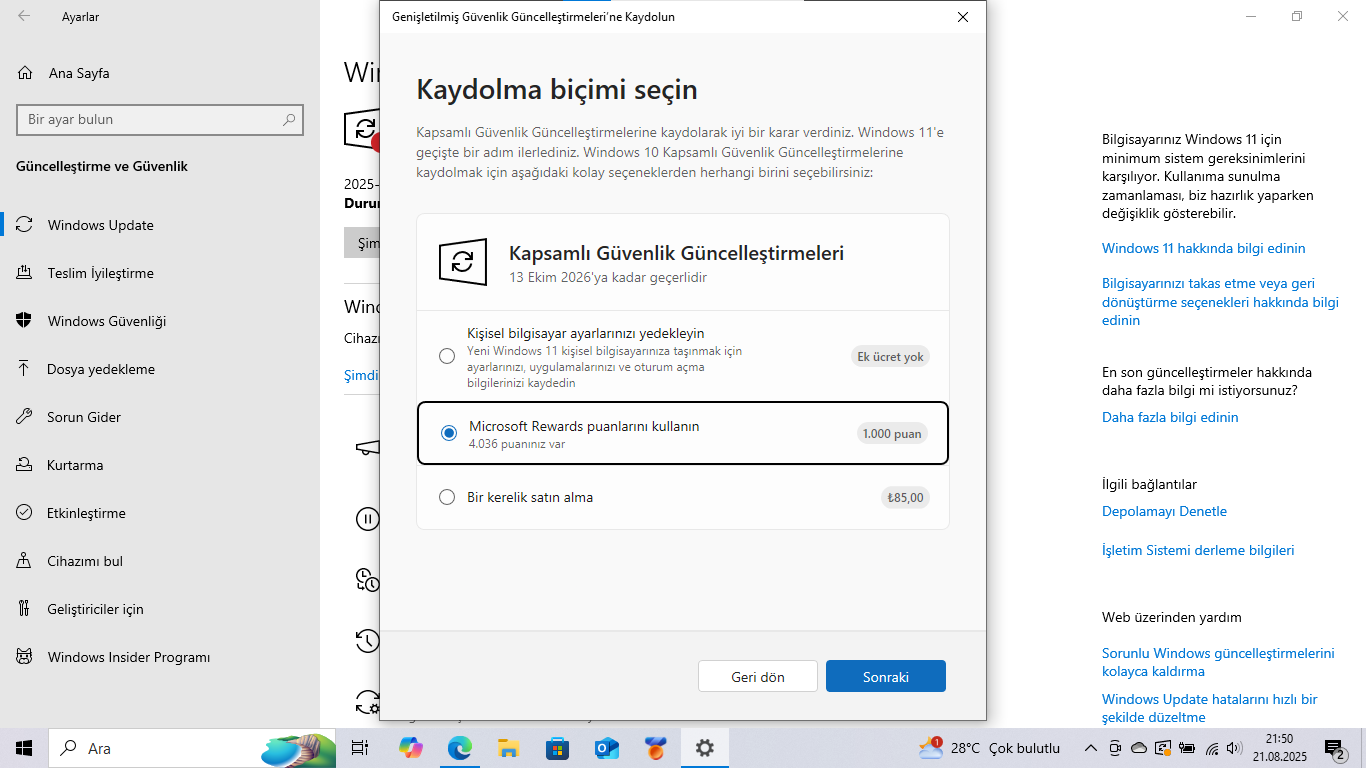Click the Windows Insider Programı icon
1366x768 pixels.
tap(25, 657)
